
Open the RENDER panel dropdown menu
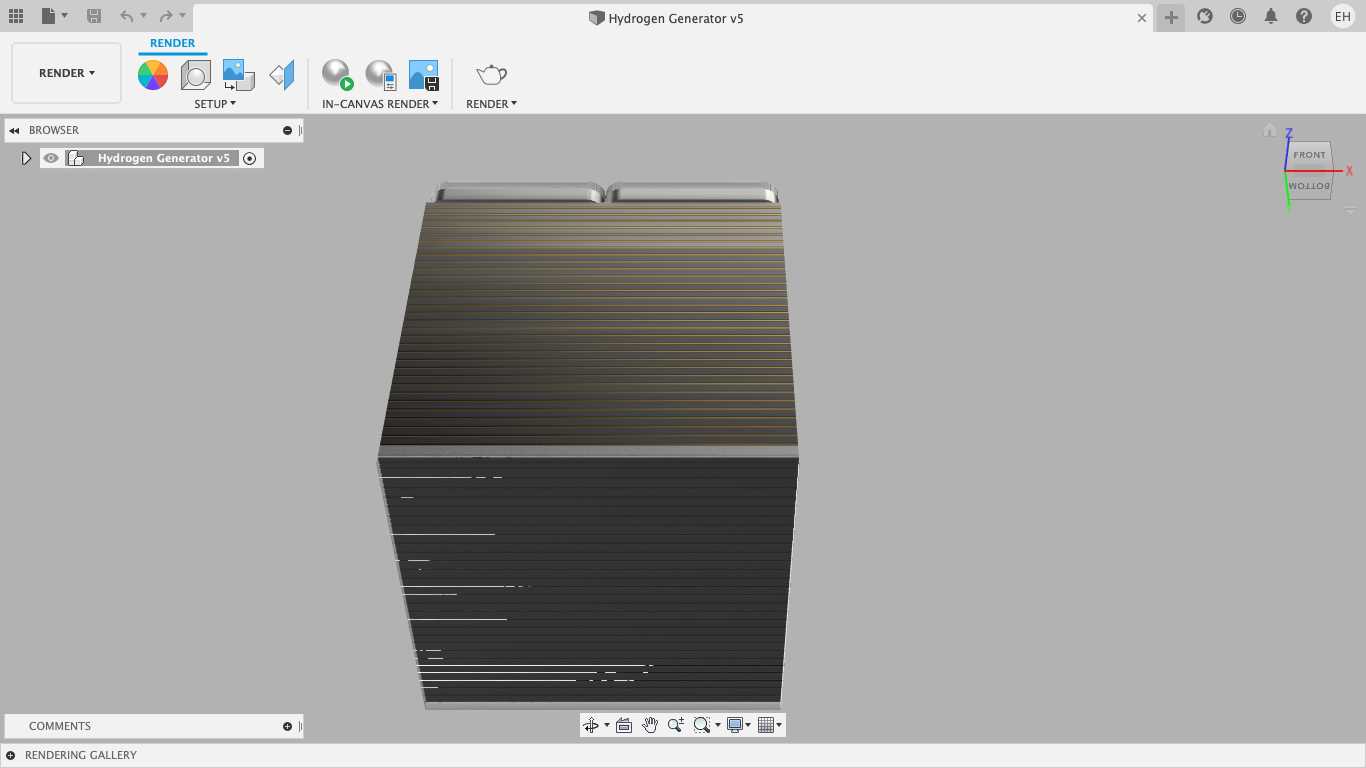click(491, 104)
